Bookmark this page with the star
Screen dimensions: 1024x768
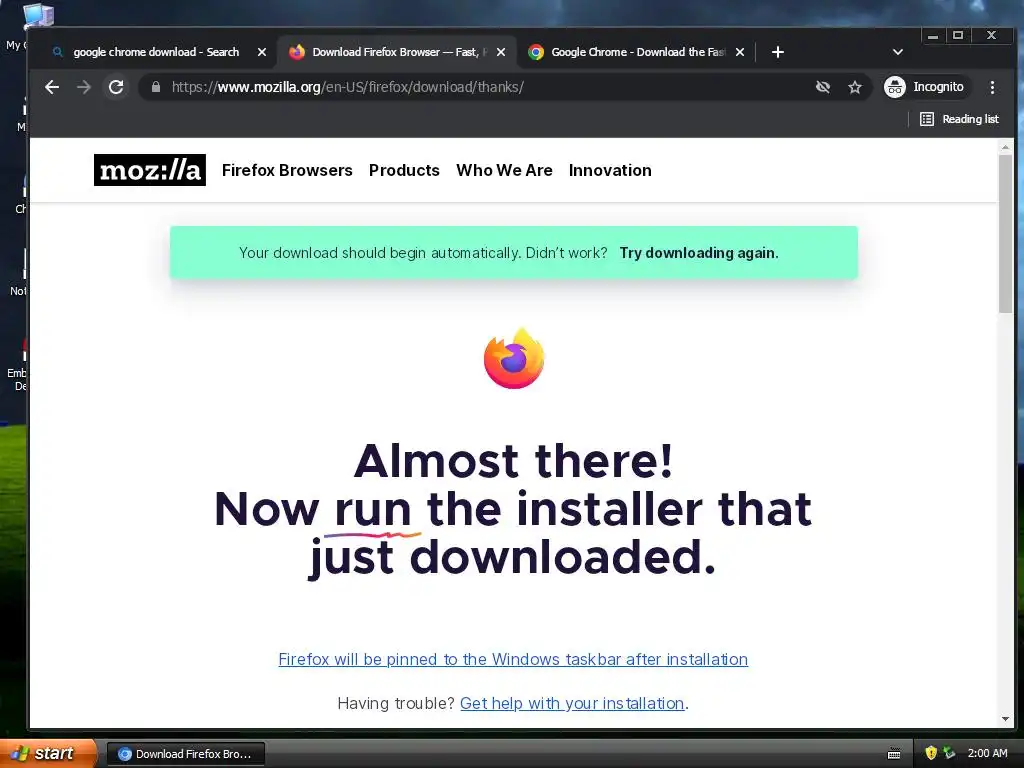click(x=855, y=87)
